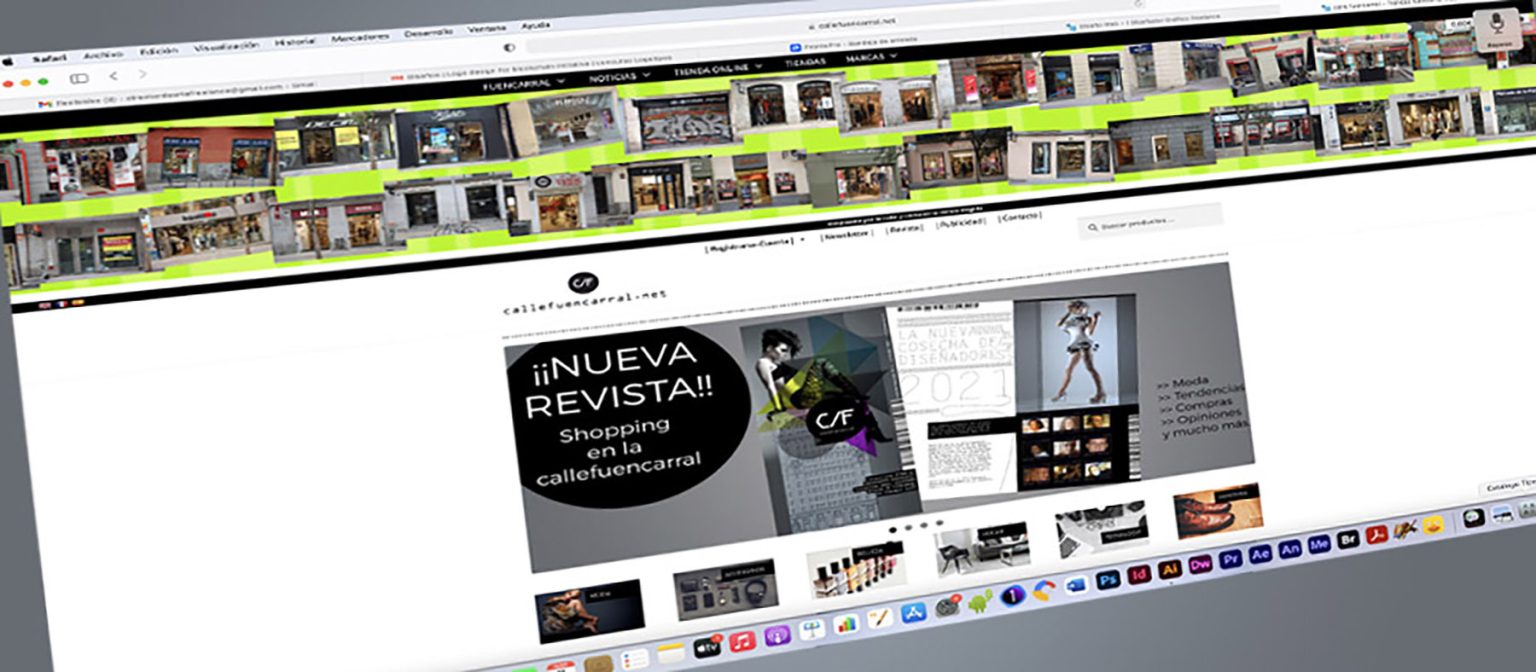Image resolution: width=1536 pixels, height=672 pixels.
Task: Expand the TIENDA ONLINE dropdown
Action: pos(717,69)
